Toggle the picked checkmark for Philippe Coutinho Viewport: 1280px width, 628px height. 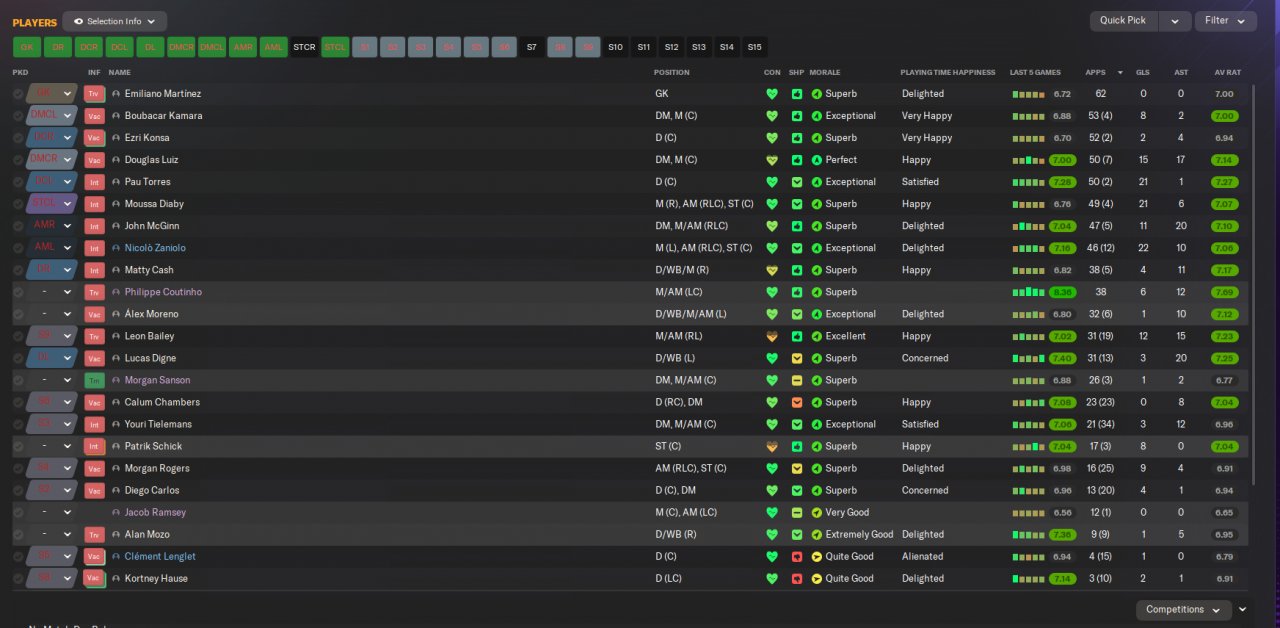(18, 292)
